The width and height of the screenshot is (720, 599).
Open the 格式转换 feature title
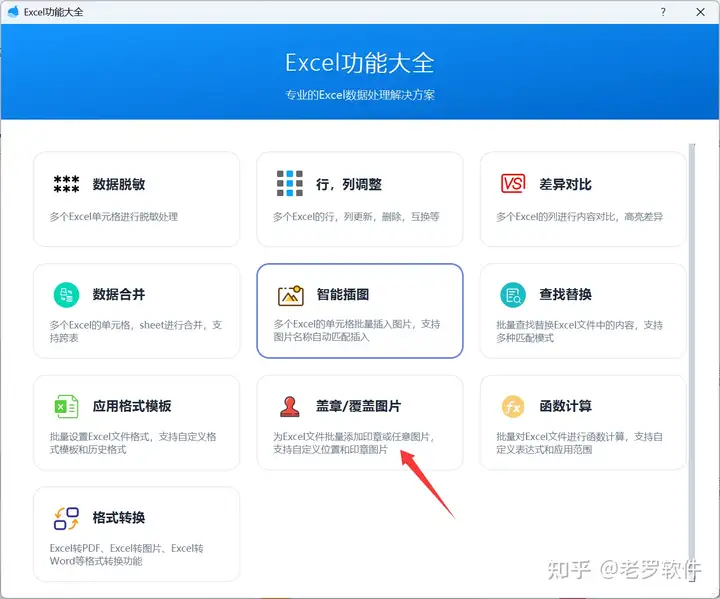[x=119, y=517]
